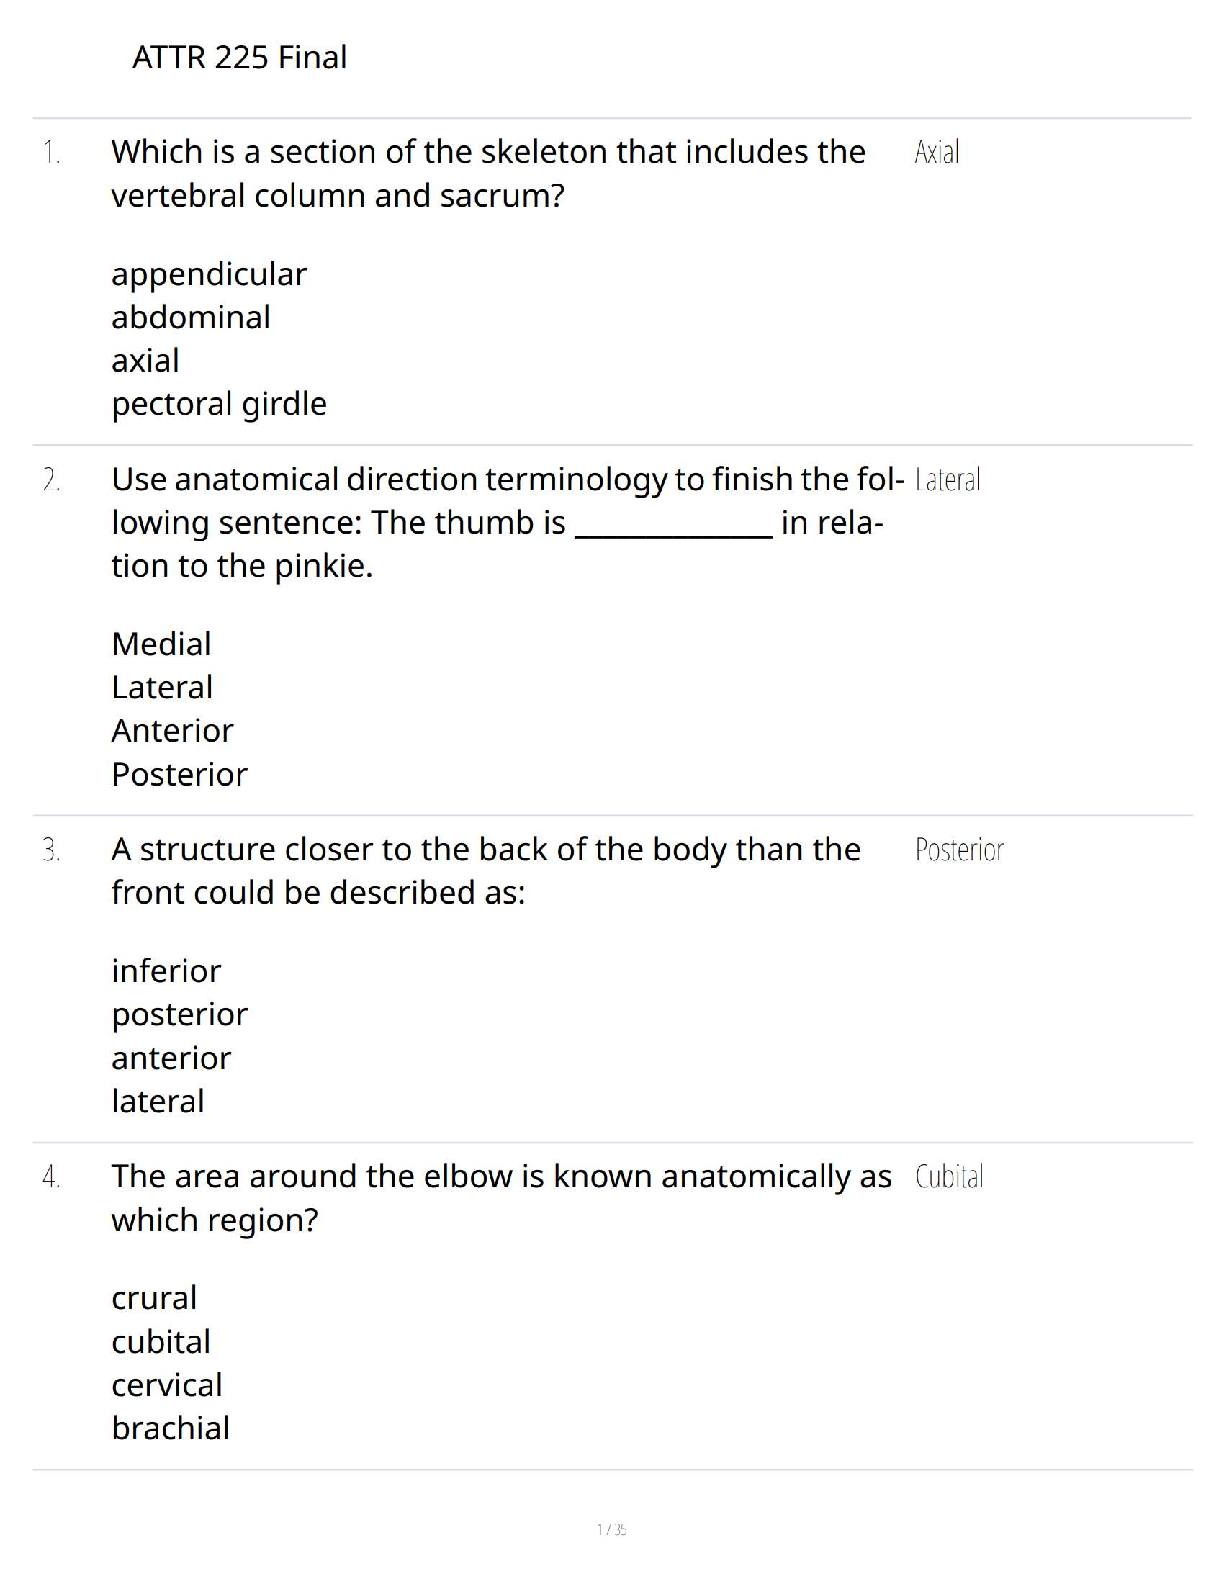1224x1584 pixels.
Task: Click the 'ATTR 225 Final' document title
Action: (x=239, y=57)
